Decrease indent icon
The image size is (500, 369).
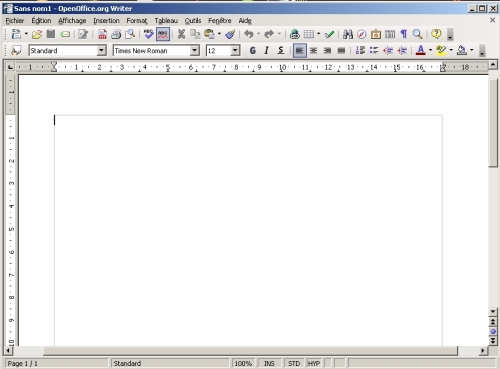pos(388,51)
